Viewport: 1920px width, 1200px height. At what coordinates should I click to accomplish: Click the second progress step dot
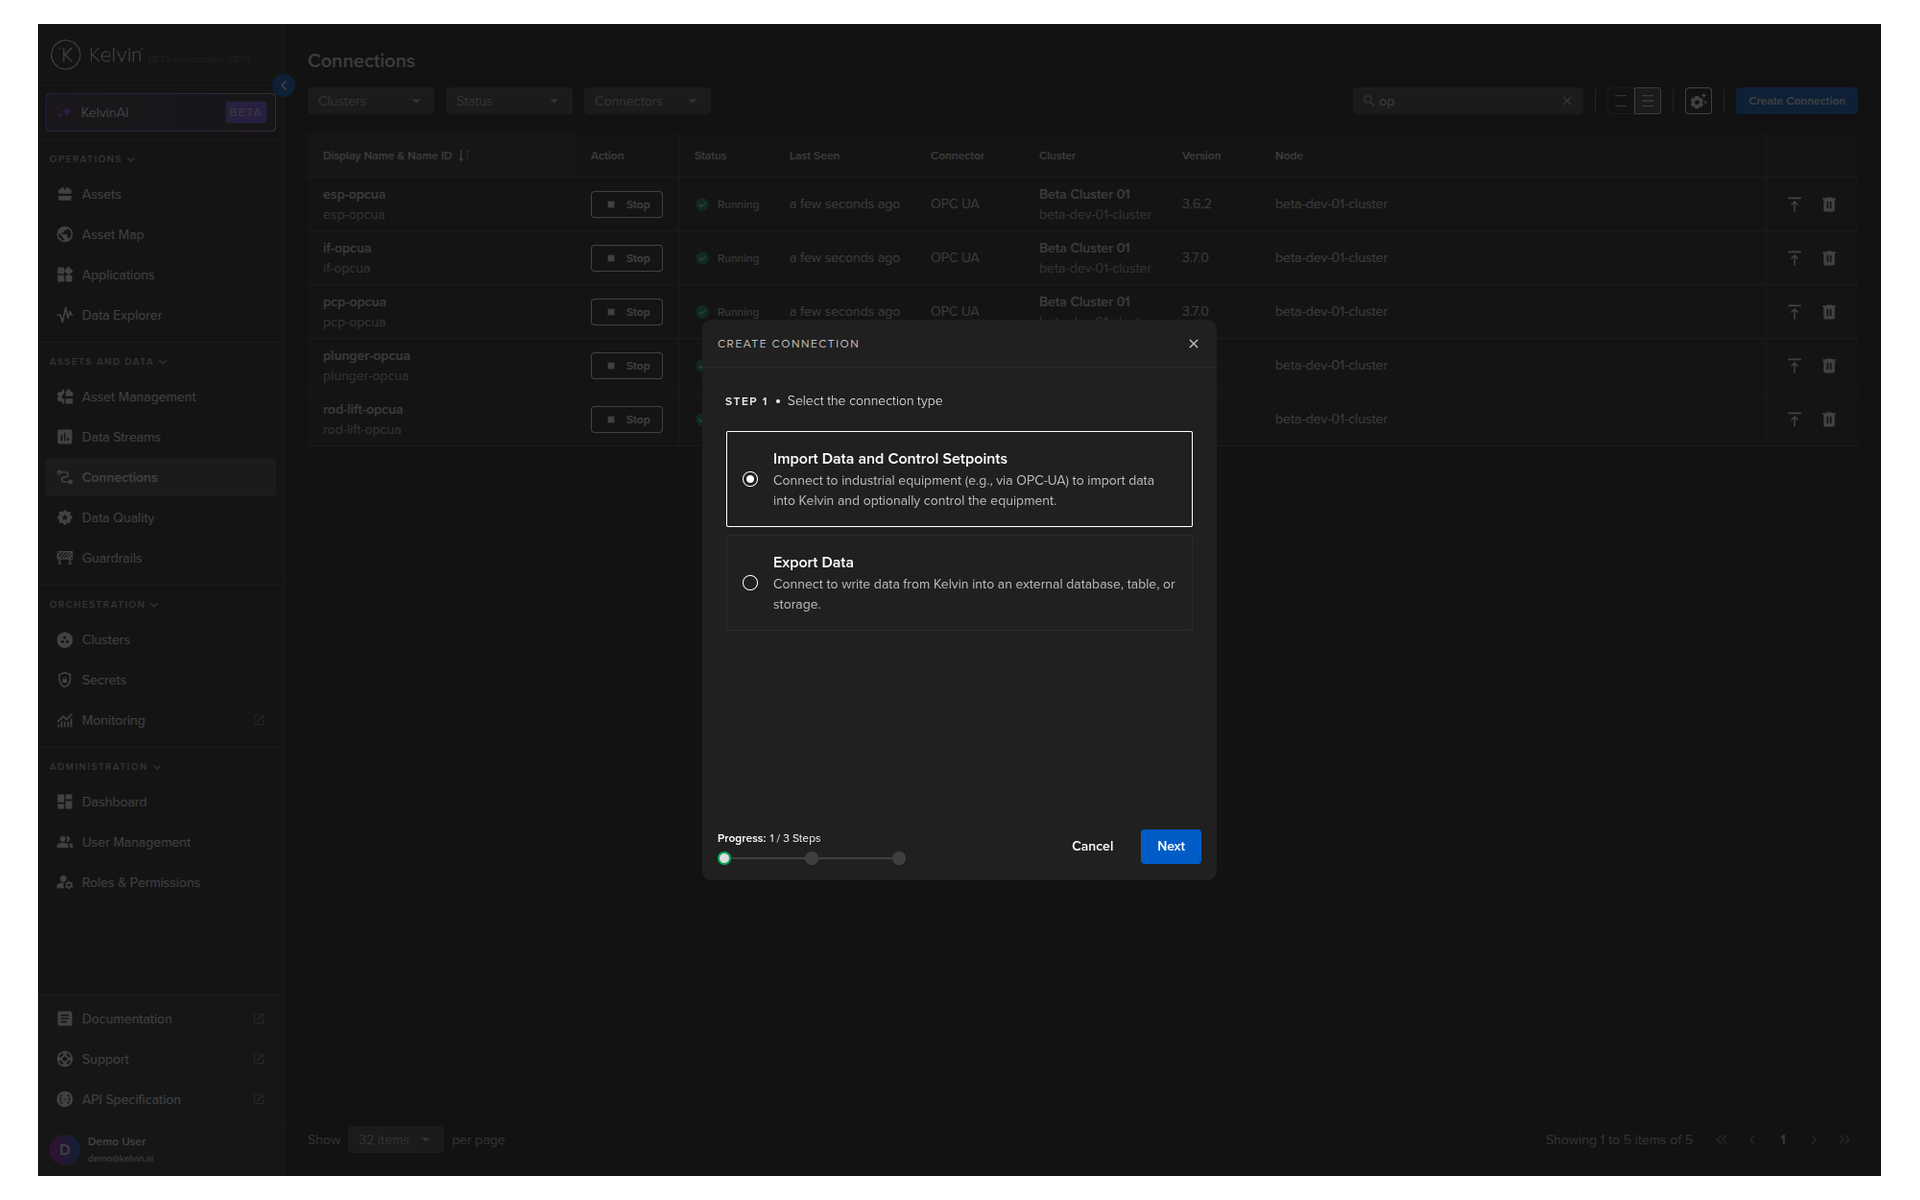812,858
